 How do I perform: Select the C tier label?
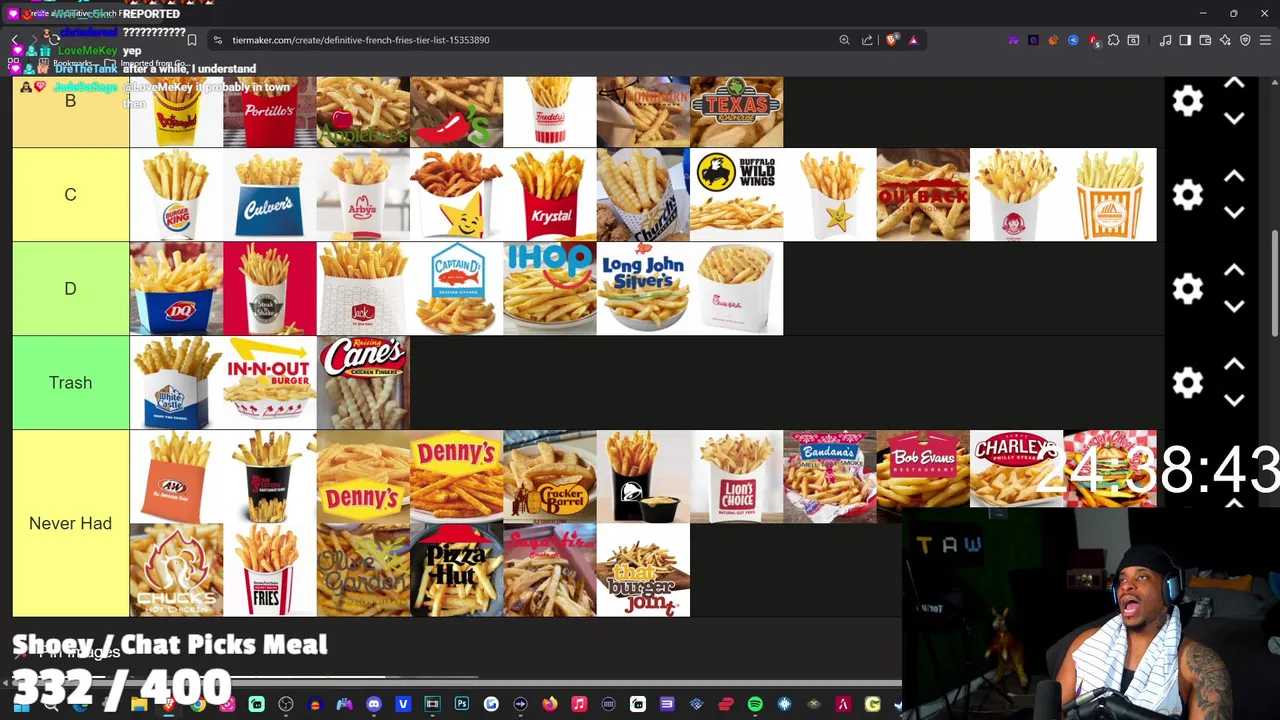click(70, 195)
